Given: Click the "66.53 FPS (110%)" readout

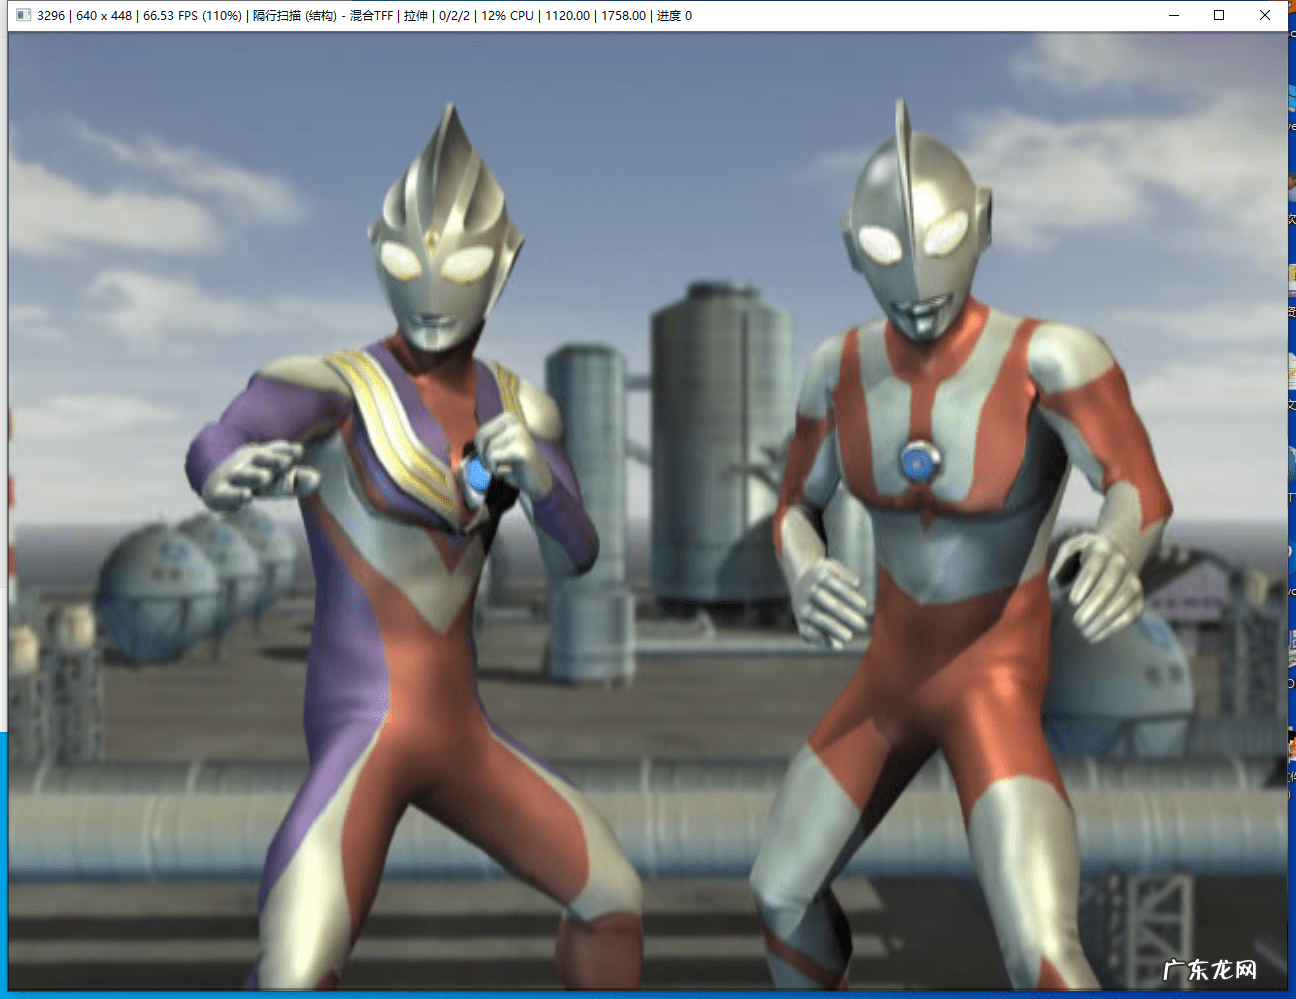Looking at the screenshot, I should (192, 16).
